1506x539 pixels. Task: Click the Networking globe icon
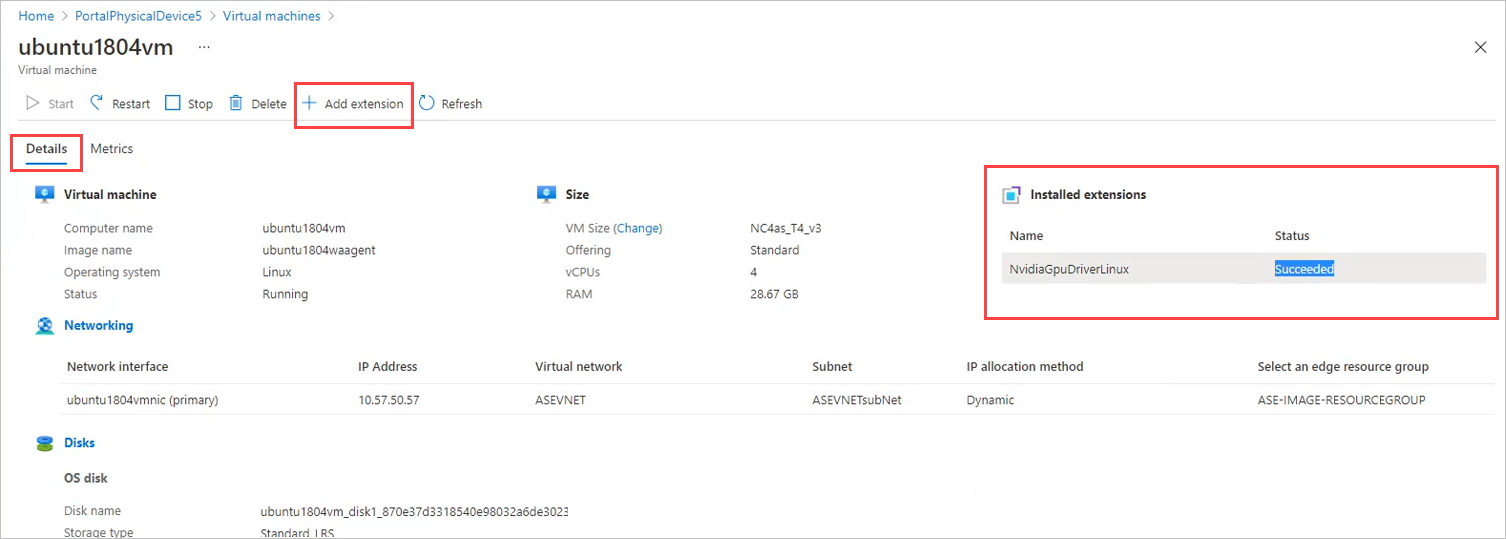(44, 325)
